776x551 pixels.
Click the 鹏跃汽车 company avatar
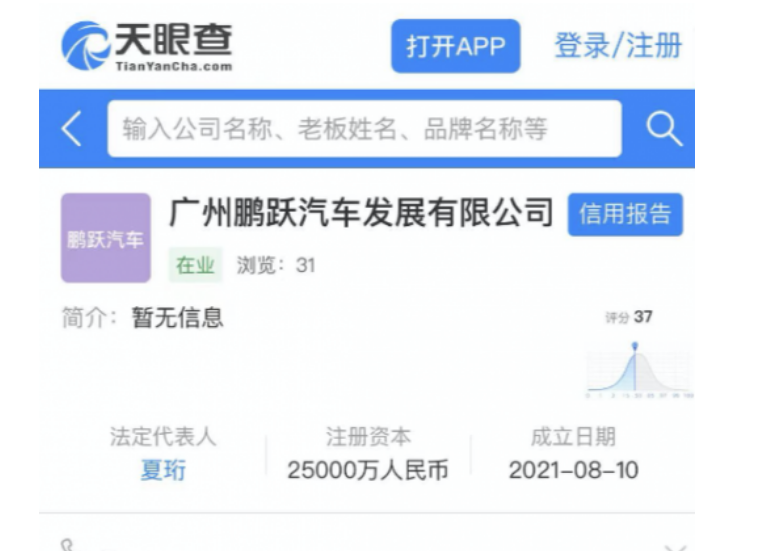105,238
